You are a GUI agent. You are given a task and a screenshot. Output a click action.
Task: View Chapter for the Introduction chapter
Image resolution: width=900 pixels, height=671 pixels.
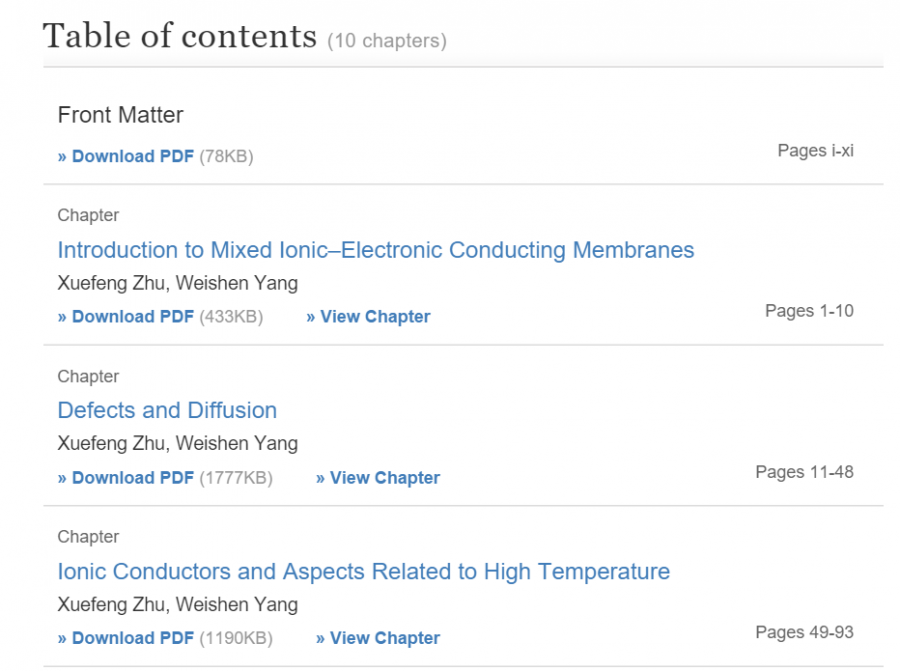368,317
